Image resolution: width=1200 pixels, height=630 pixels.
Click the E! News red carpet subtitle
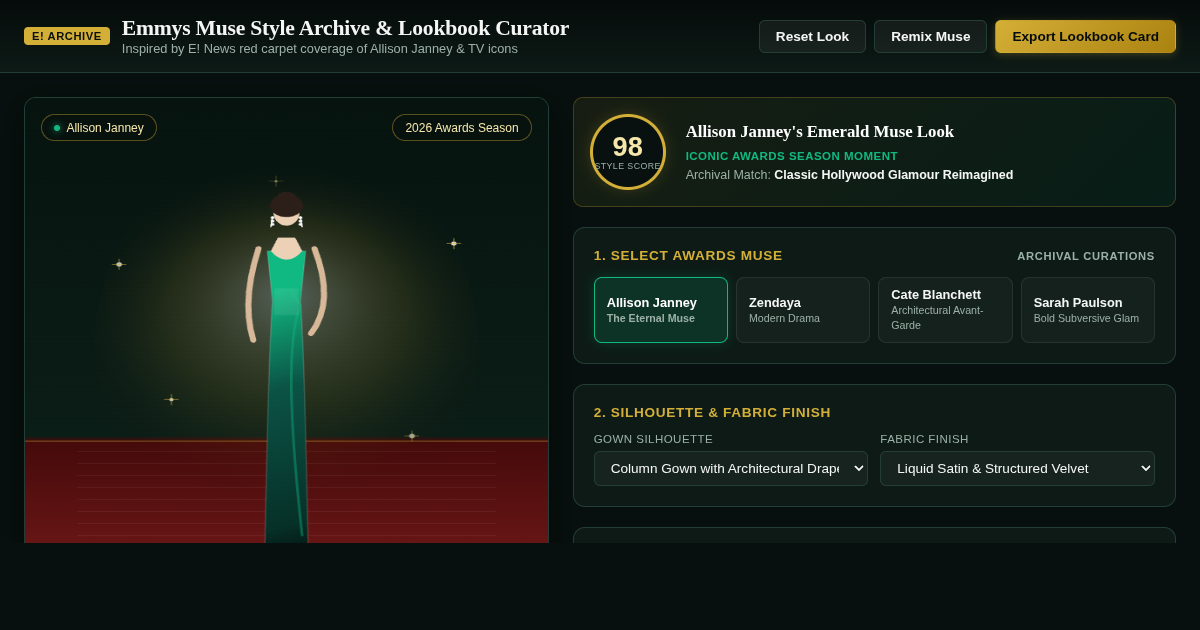(320, 48)
